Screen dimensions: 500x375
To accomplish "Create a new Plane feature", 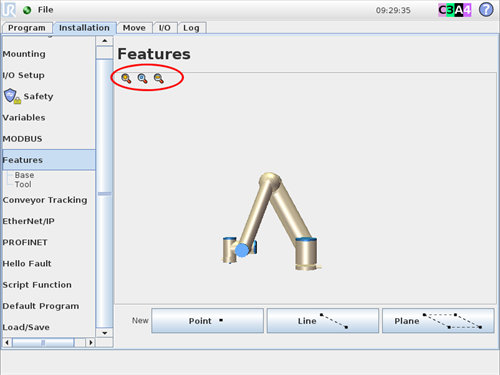I will (x=438, y=321).
